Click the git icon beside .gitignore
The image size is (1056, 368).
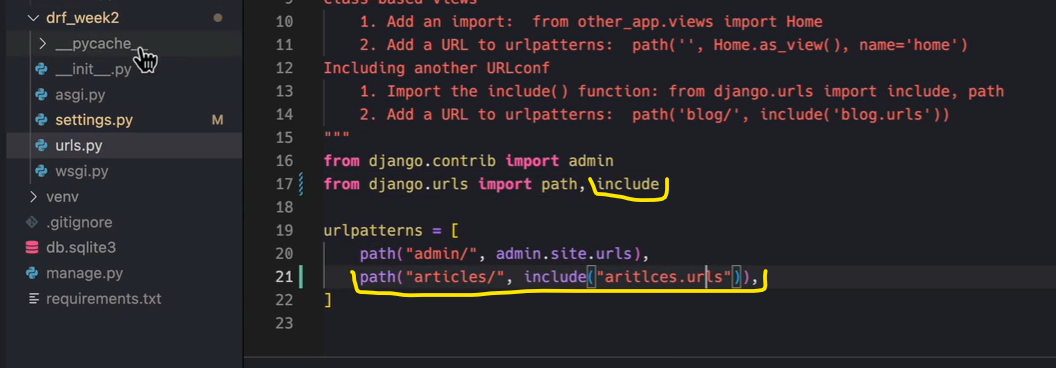point(32,222)
